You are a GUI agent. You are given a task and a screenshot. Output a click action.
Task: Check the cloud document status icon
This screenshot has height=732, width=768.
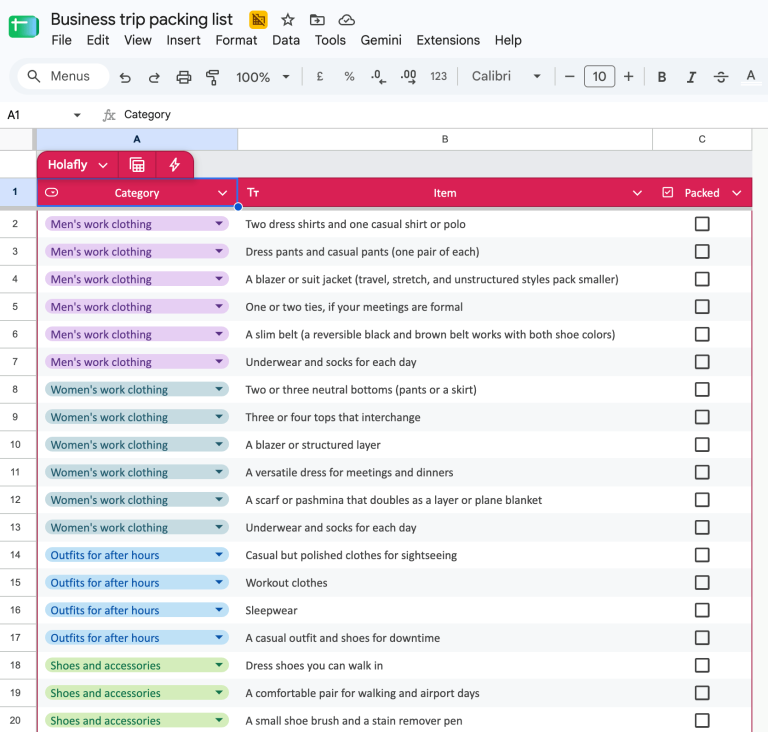click(x=347, y=20)
